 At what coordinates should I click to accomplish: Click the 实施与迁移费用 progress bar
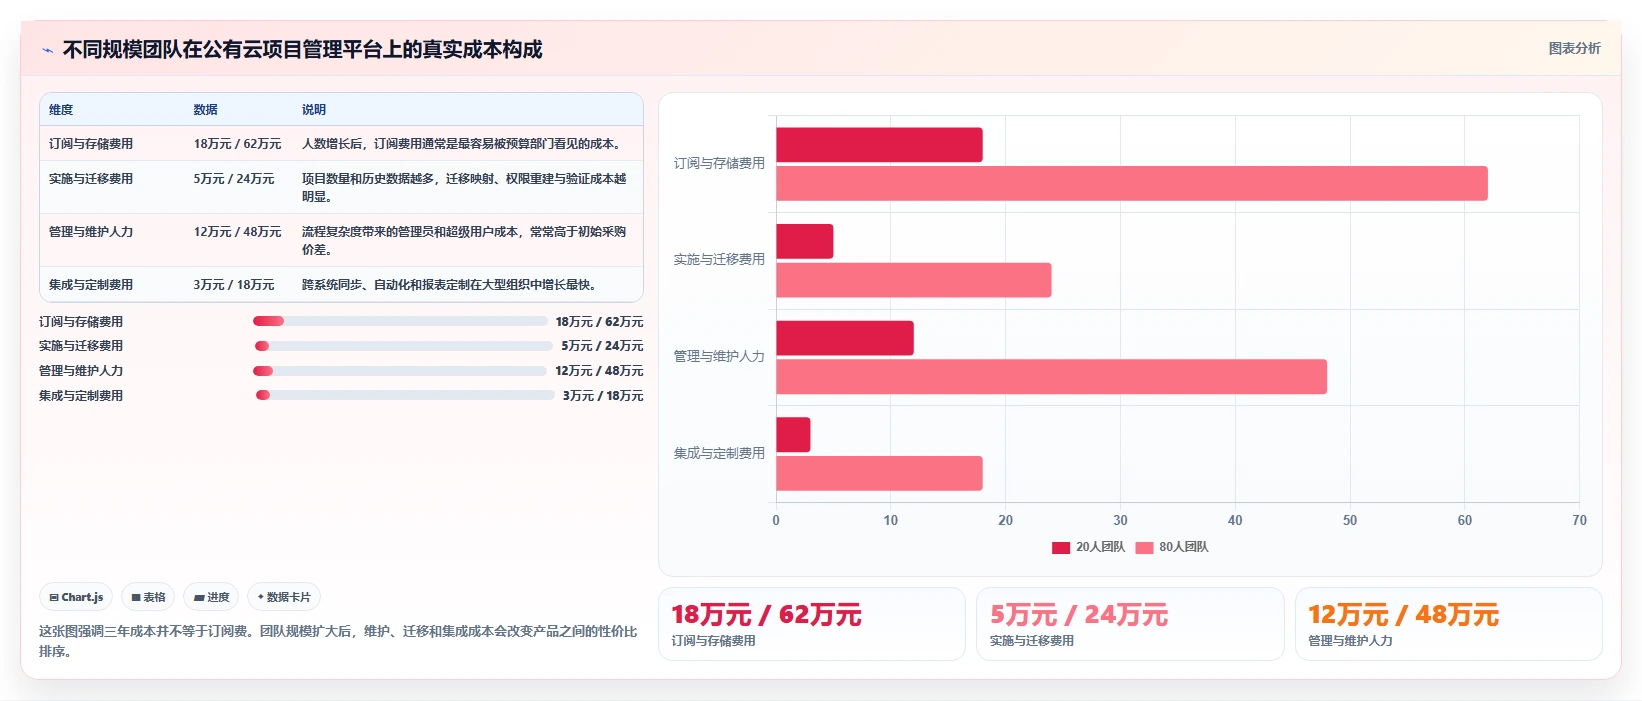(x=403, y=346)
